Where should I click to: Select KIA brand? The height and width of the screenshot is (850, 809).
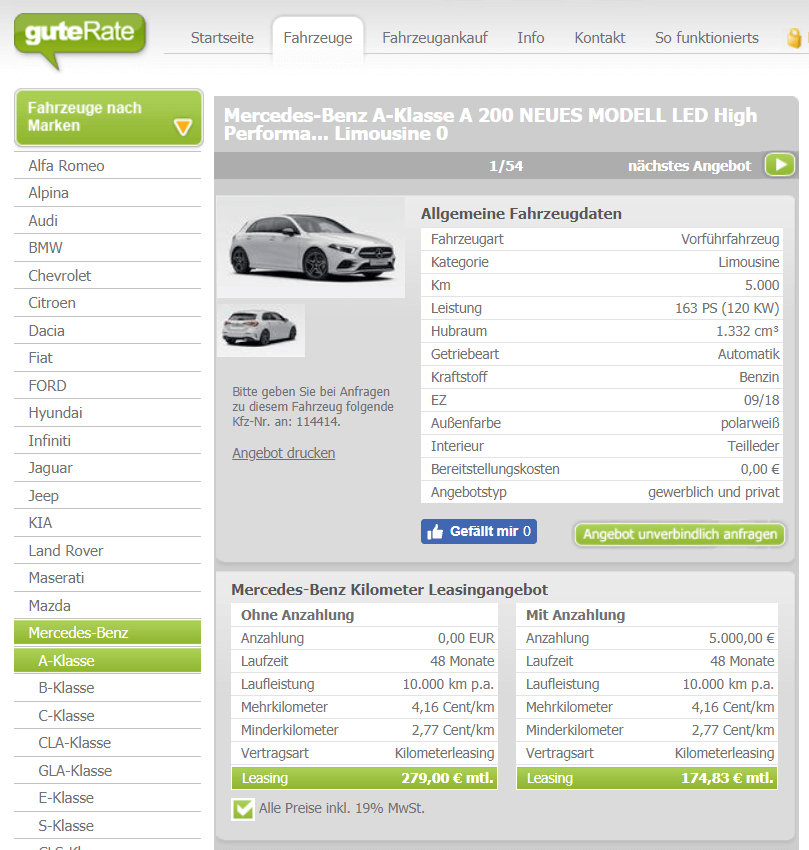107,523
